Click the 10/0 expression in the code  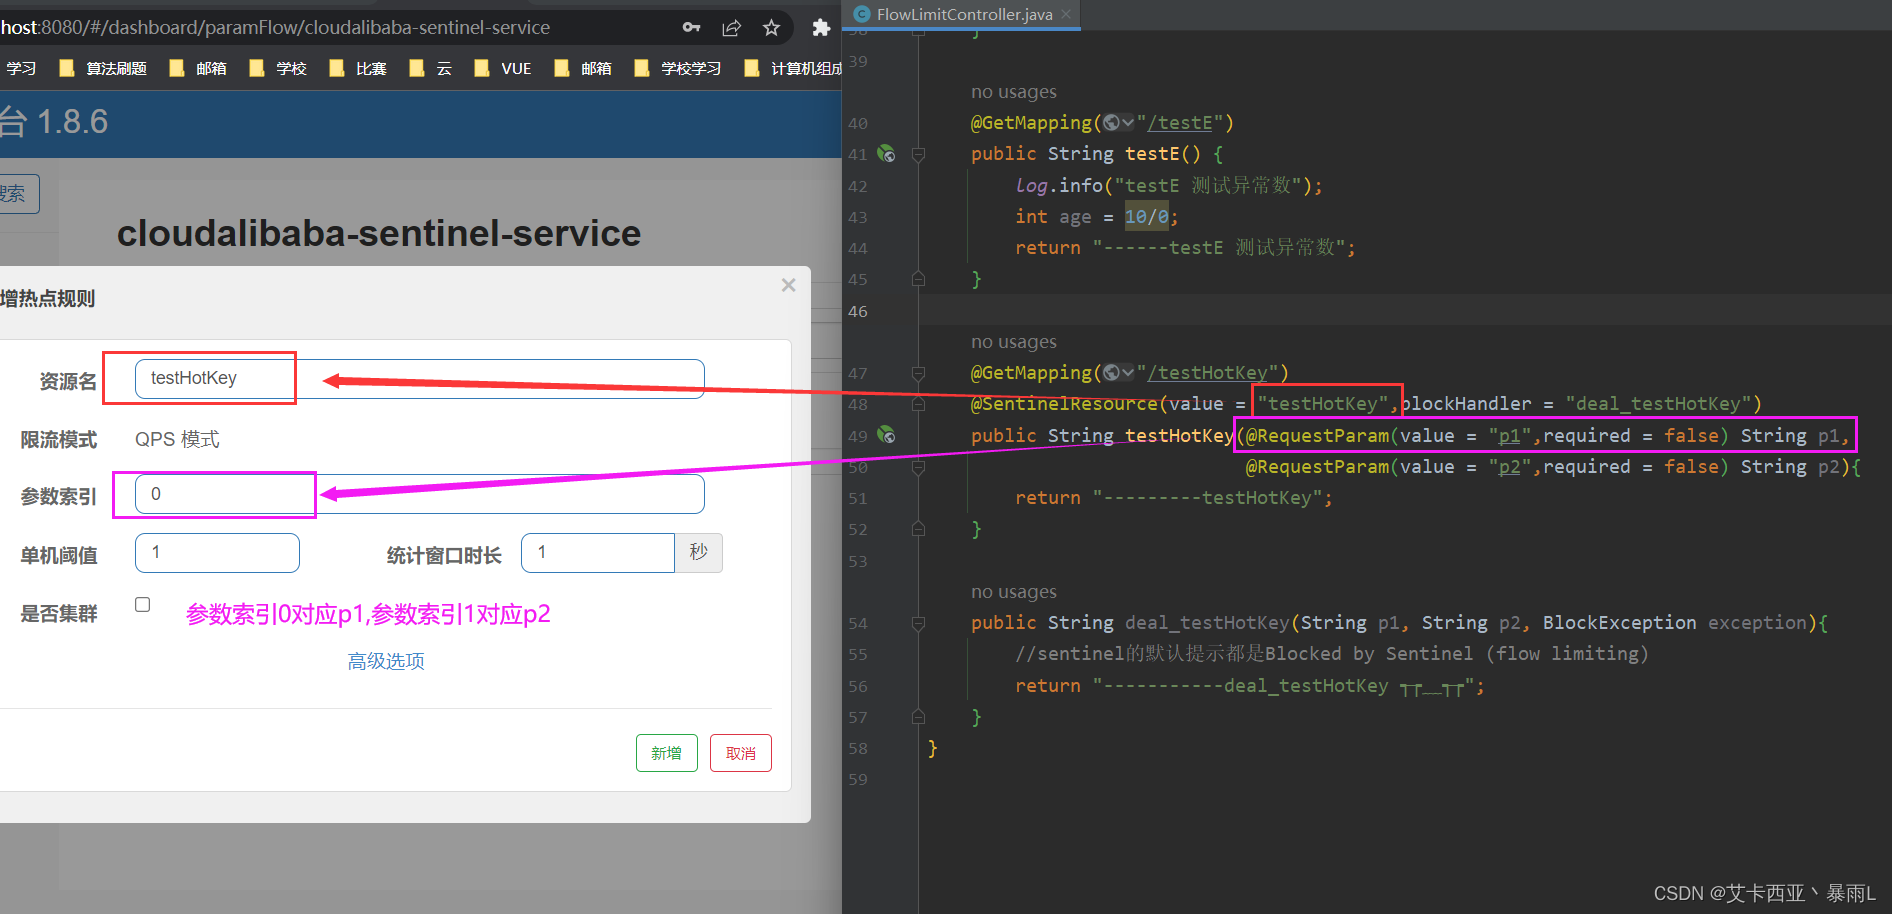[1147, 217]
